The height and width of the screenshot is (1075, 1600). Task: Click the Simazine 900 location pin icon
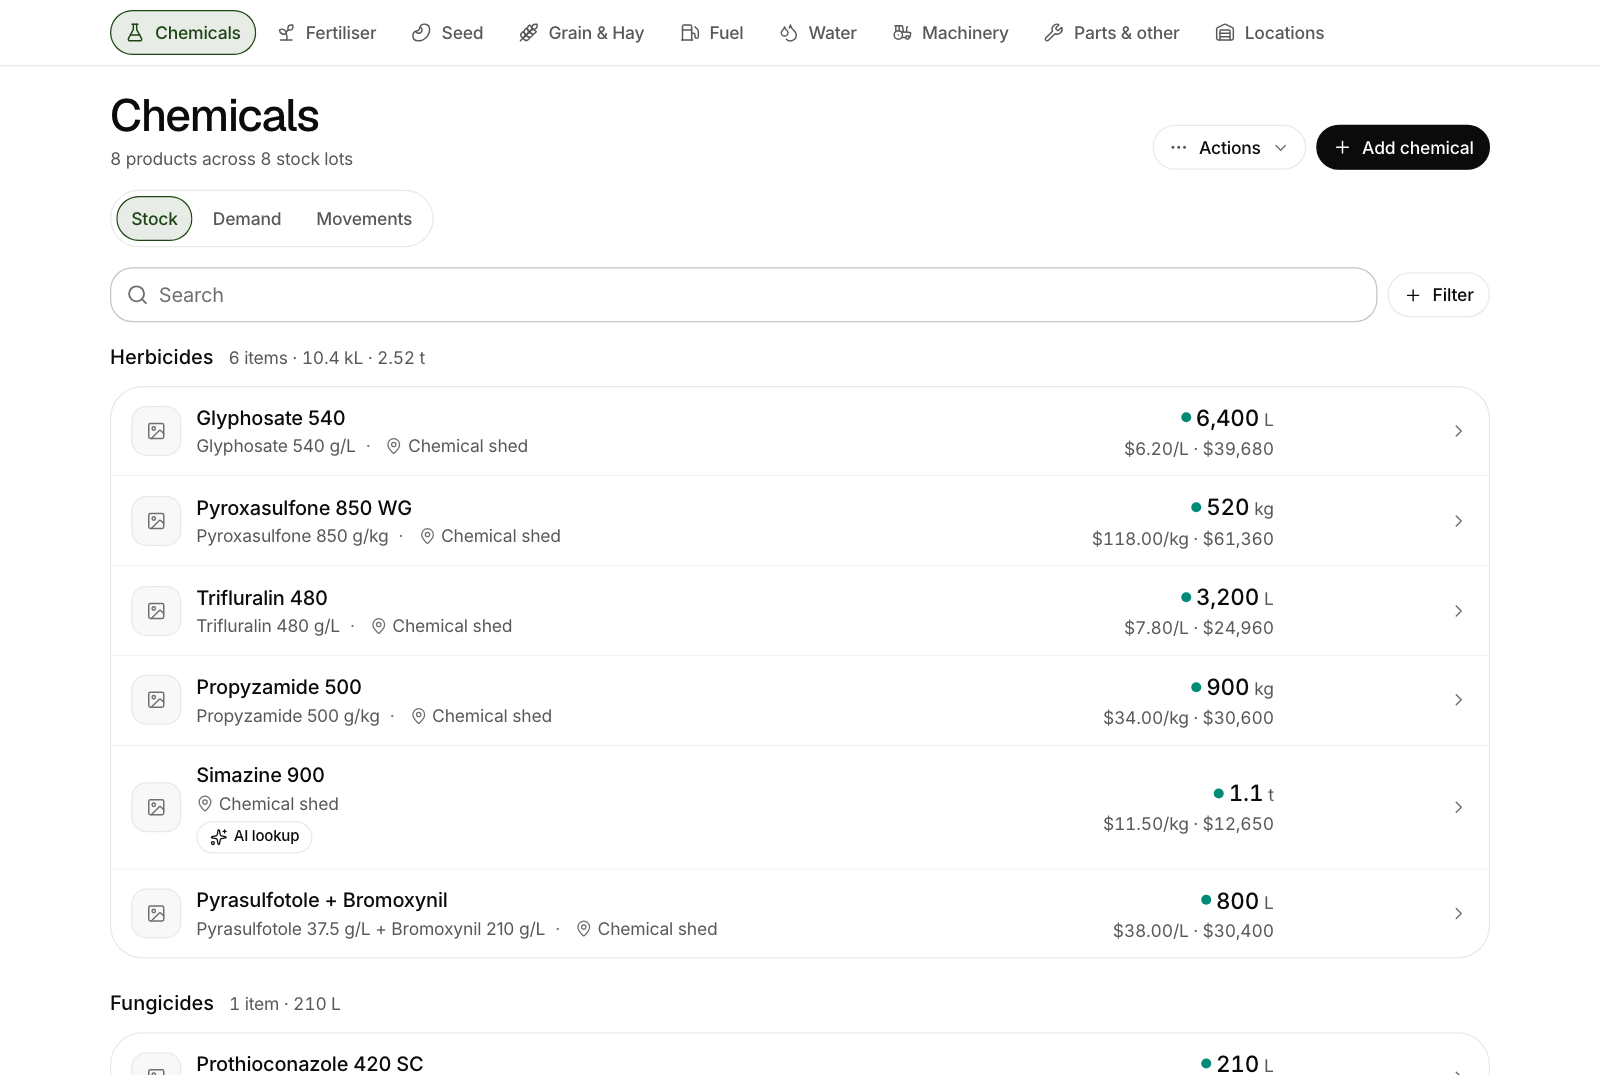205,804
